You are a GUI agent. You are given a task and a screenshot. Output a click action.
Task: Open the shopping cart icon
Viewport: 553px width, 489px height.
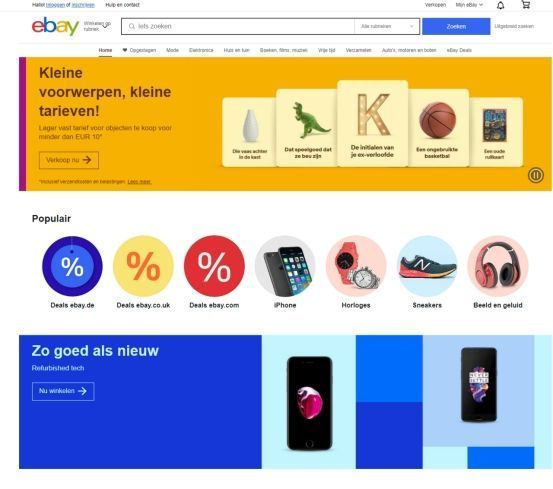[525, 5]
